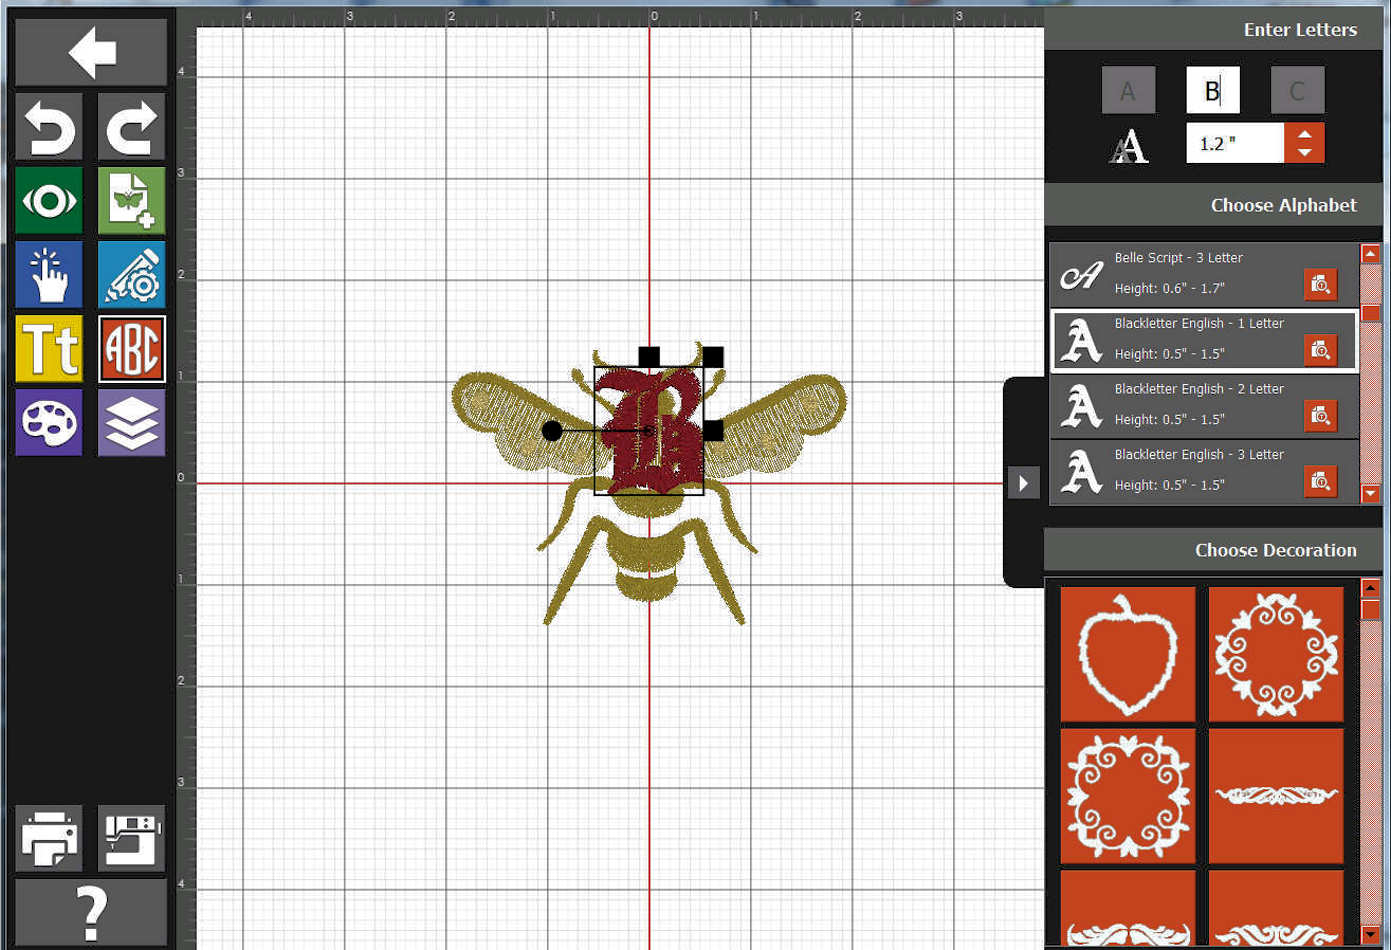Open help with the question mark
1391x950 pixels.
coord(91,912)
